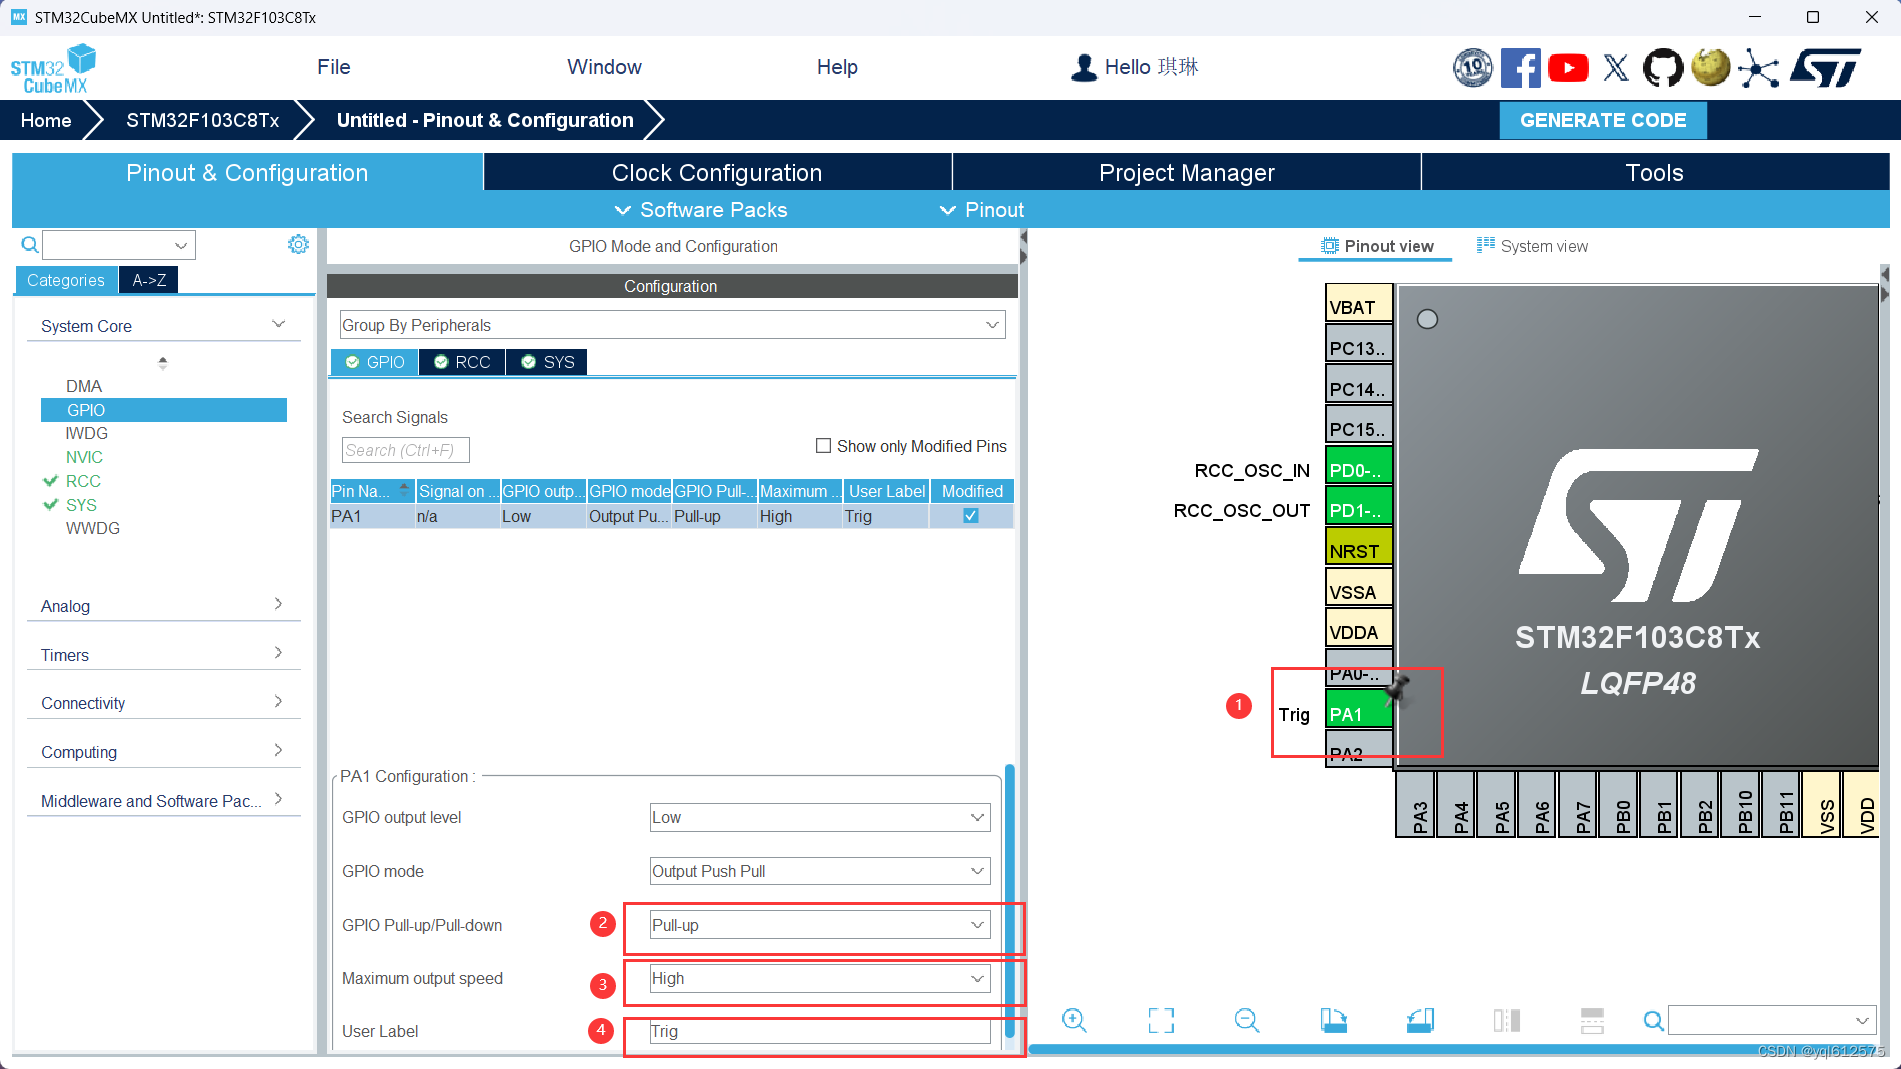1901x1069 pixels.
Task: Open the Group By Peripherals dropdown
Action: (x=672, y=325)
